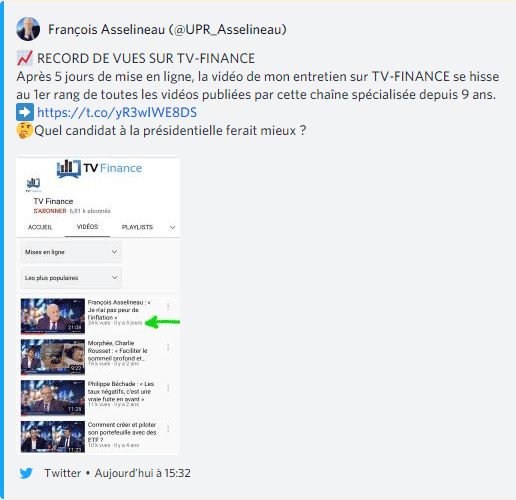Open the François Asselineau video thumbnail
The width and height of the screenshot is (516, 500).
pos(53,316)
